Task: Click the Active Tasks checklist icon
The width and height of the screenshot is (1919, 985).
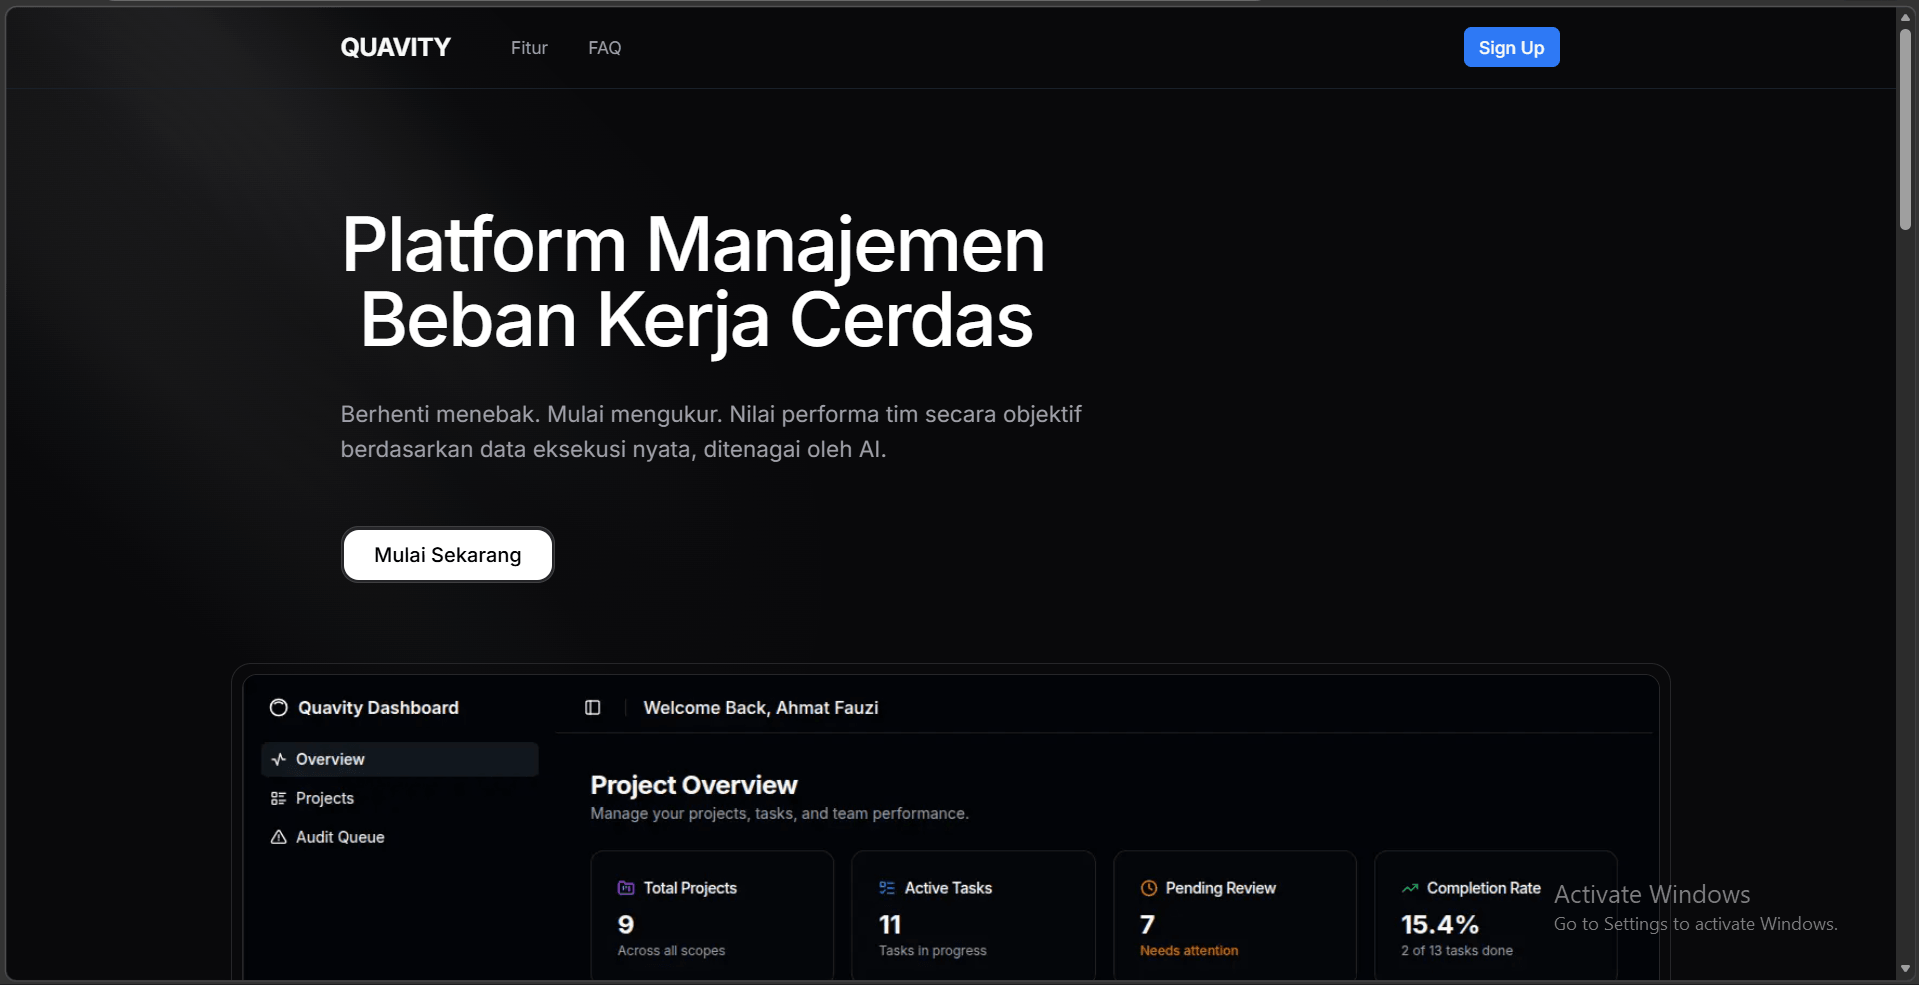Action: 887,888
